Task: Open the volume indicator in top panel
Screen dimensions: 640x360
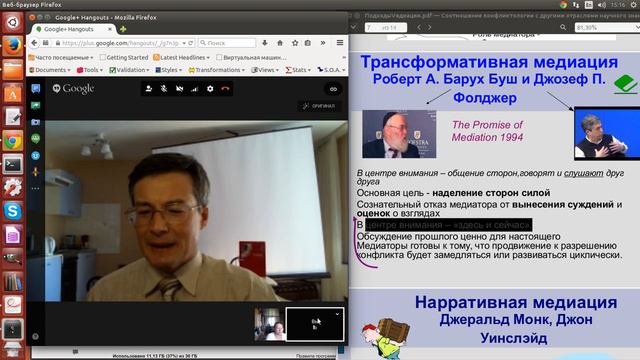Action: coord(602,5)
